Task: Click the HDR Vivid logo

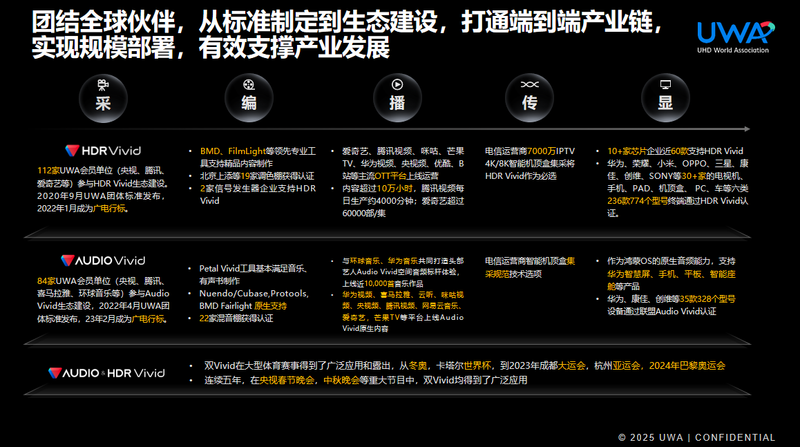Action: pyautogui.click(x=103, y=151)
